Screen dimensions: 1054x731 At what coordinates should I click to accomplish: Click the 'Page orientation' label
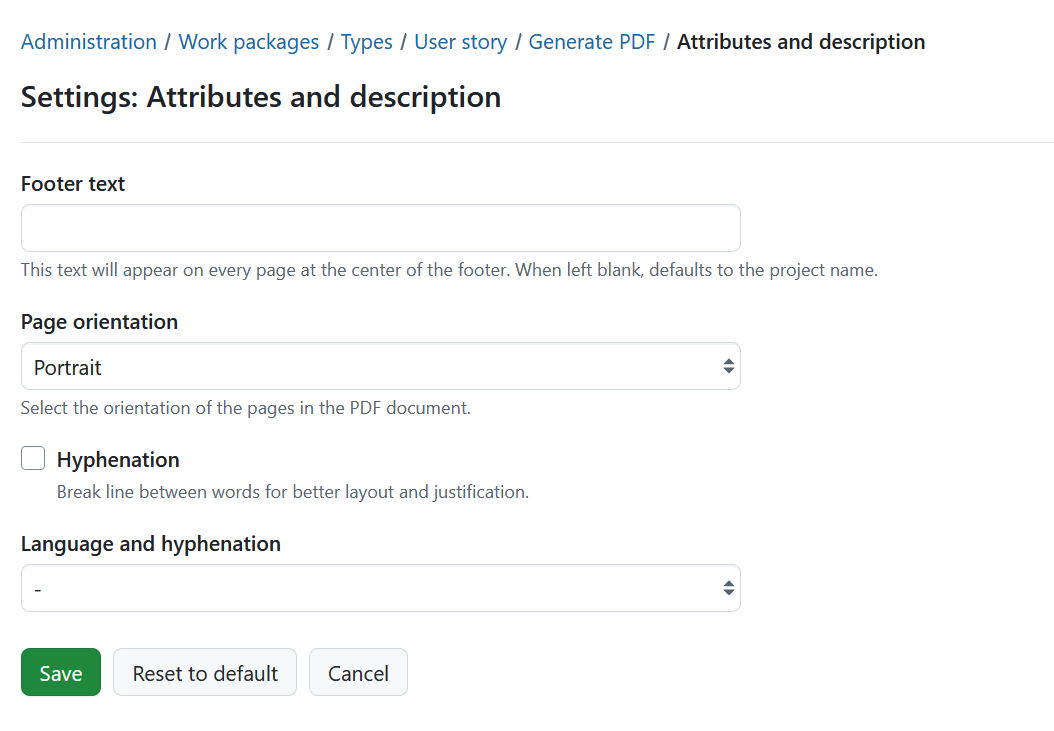[99, 321]
